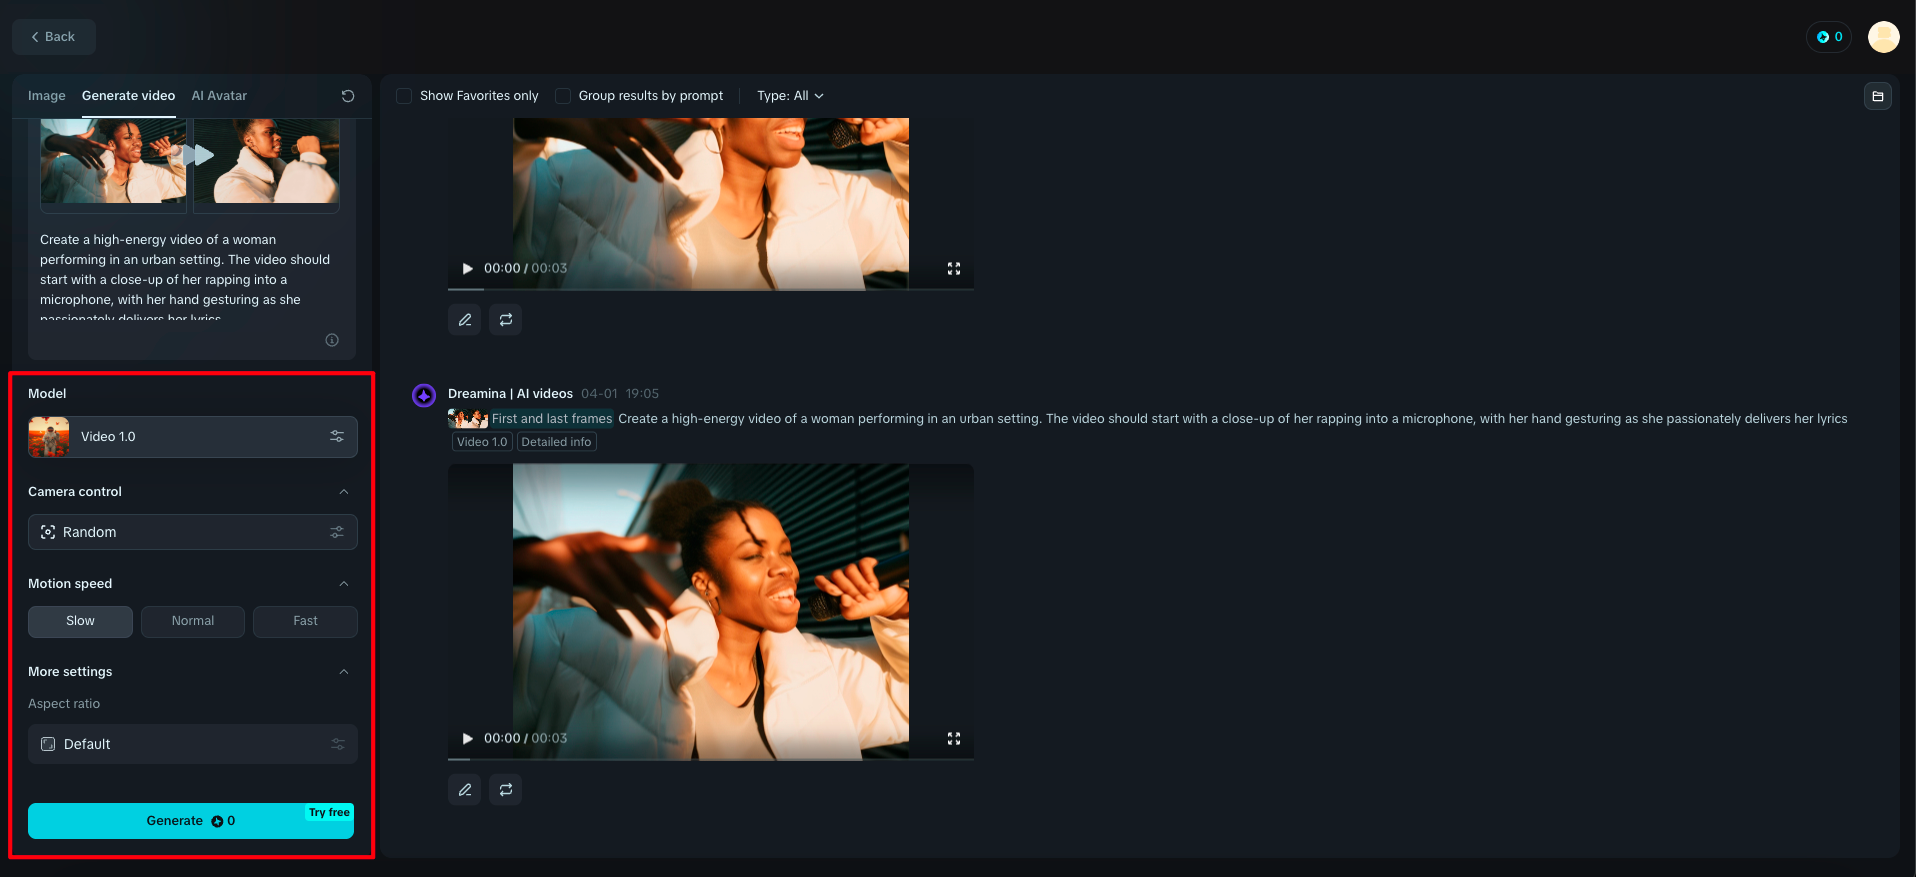Regenerate the lower video
Image resolution: width=1916 pixels, height=877 pixels.
(506, 790)
